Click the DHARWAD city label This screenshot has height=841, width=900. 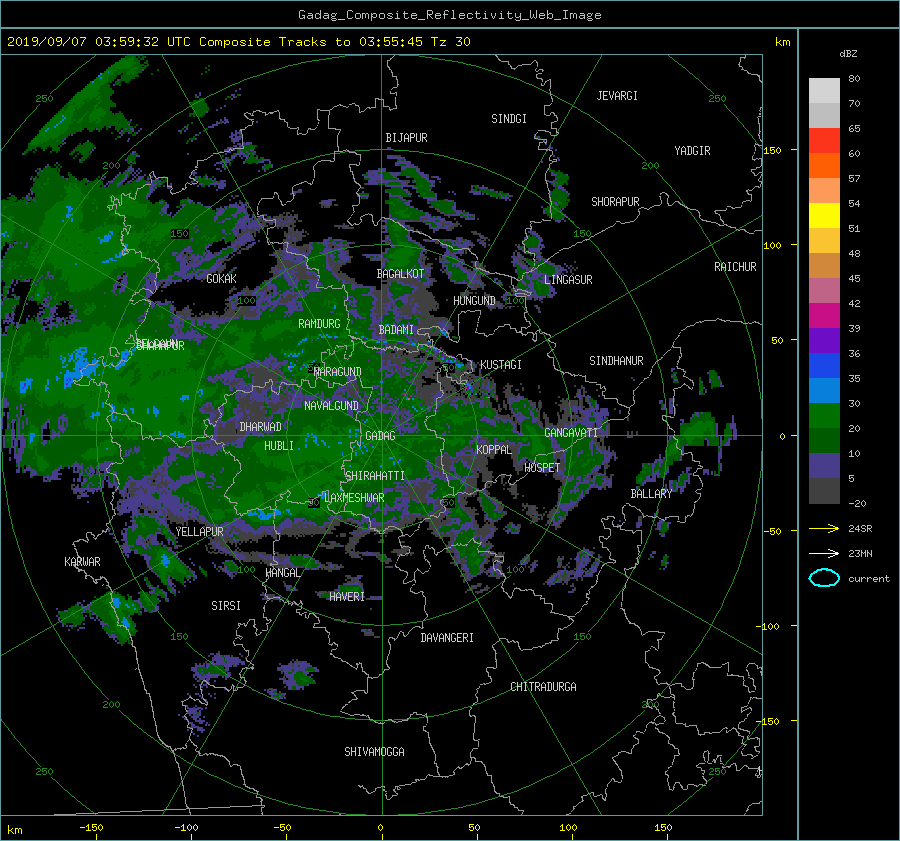click(261, 427)
